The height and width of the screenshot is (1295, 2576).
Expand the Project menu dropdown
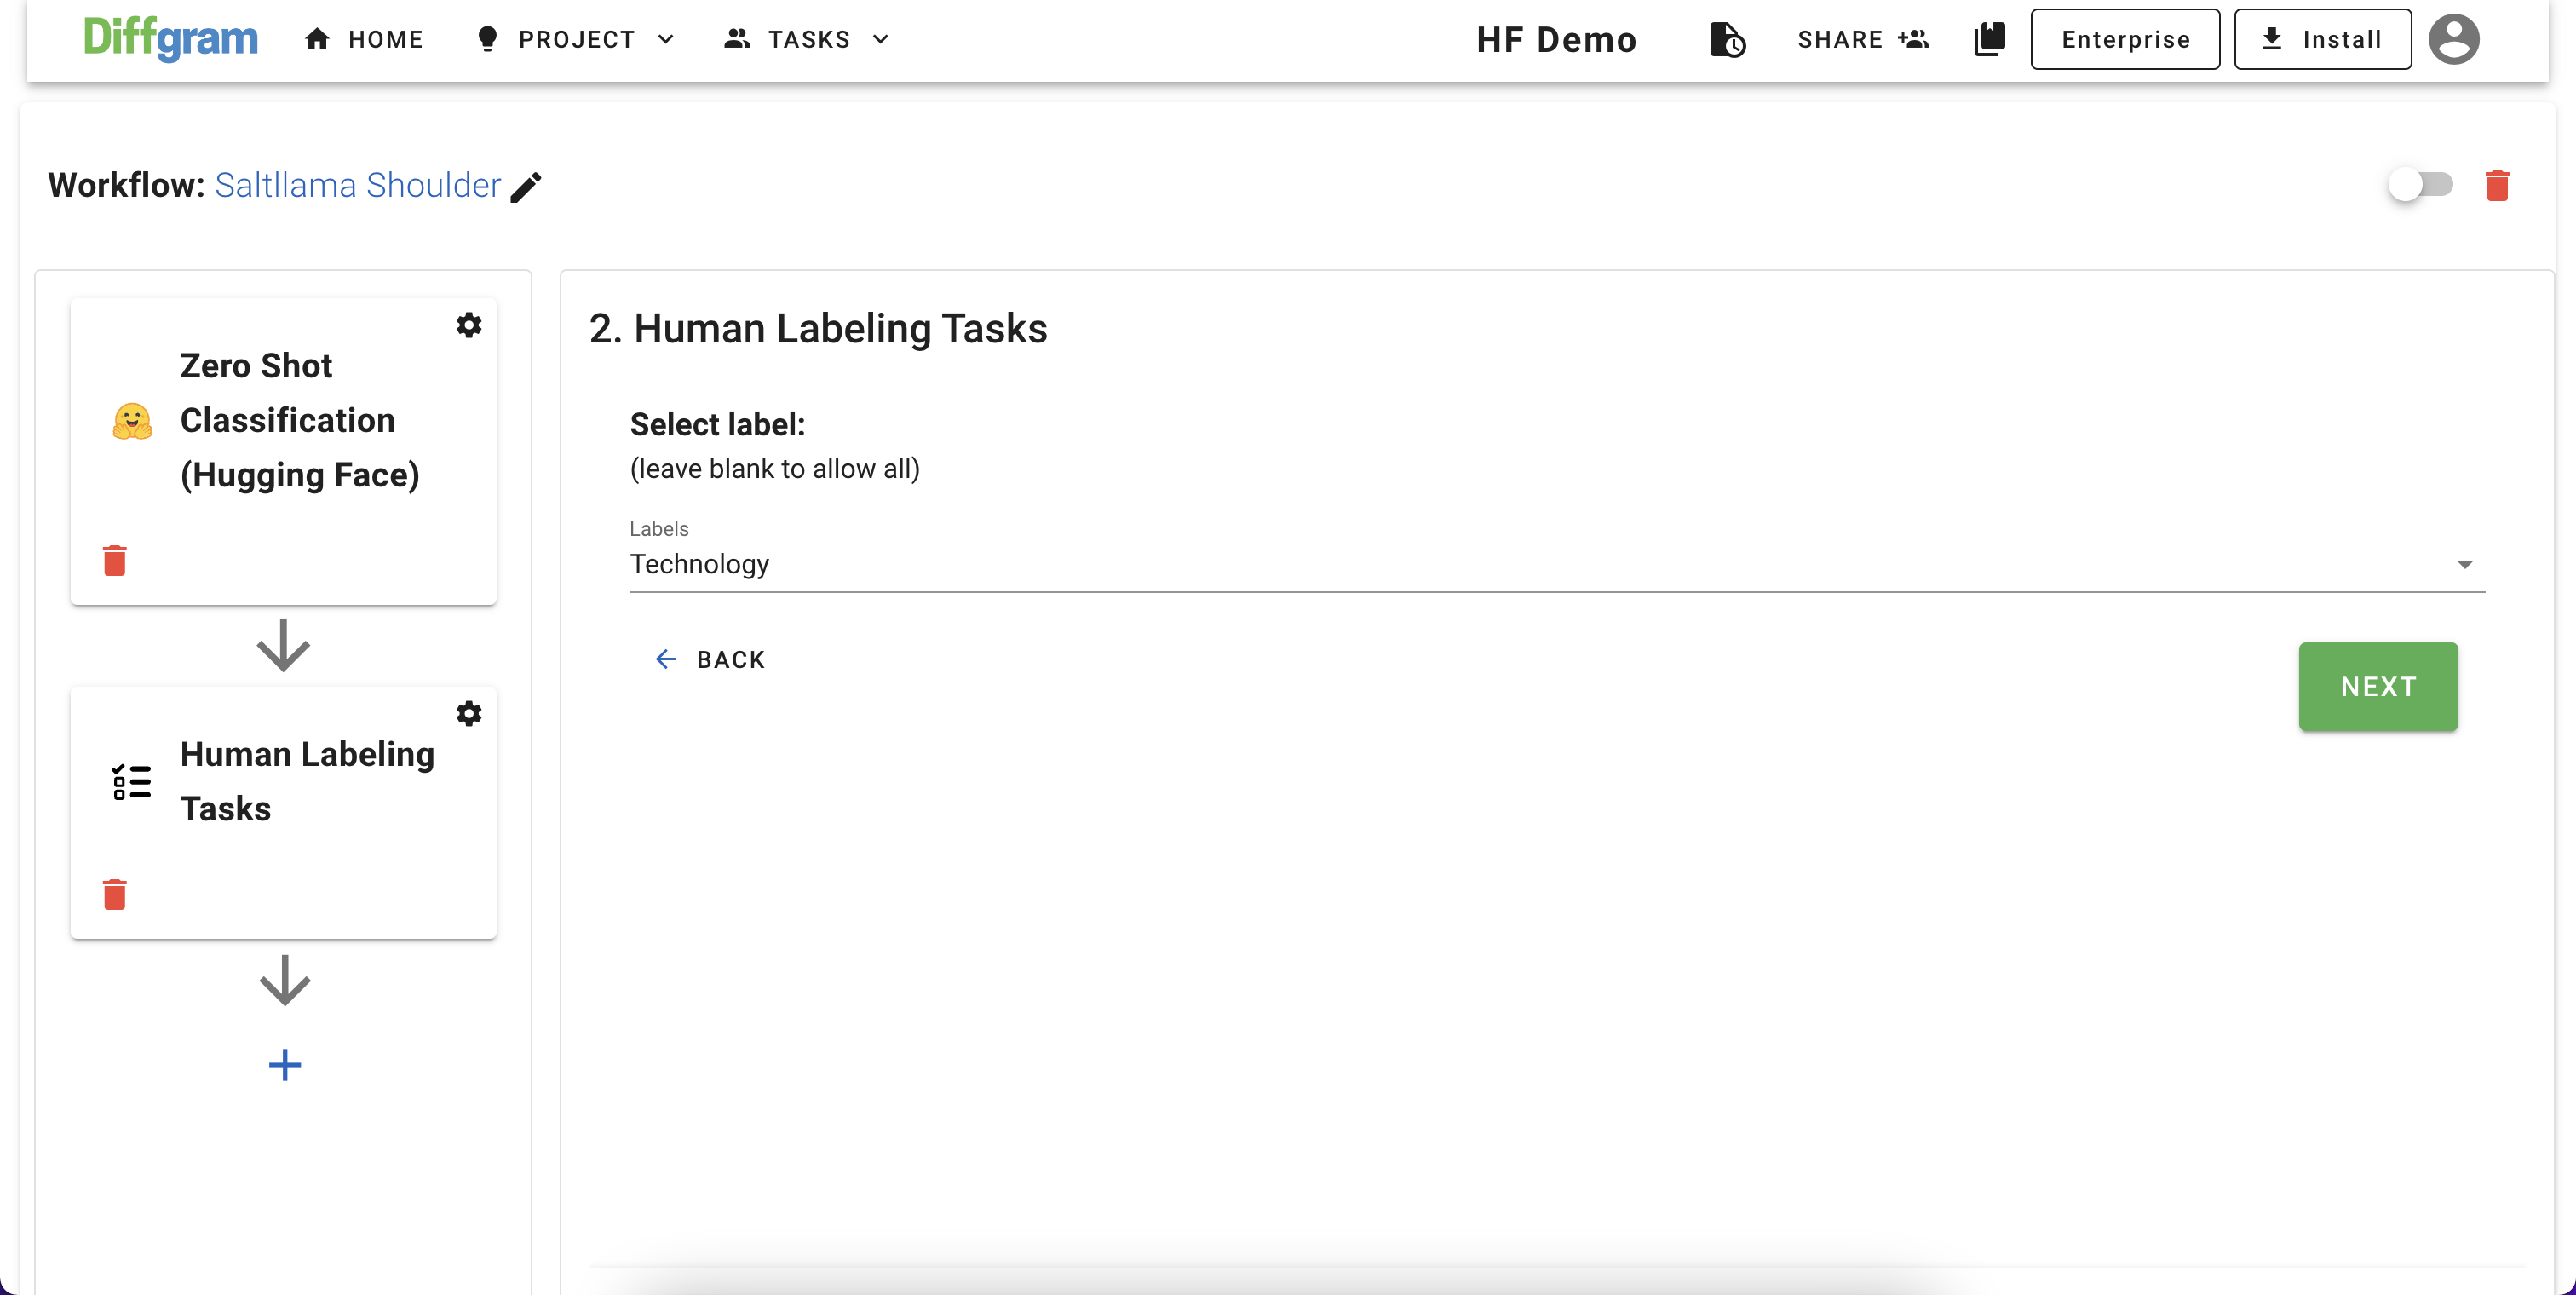(576, 40)
